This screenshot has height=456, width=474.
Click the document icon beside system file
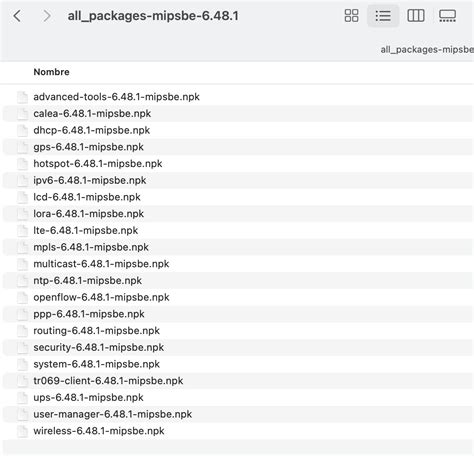(x=22, y=364)
